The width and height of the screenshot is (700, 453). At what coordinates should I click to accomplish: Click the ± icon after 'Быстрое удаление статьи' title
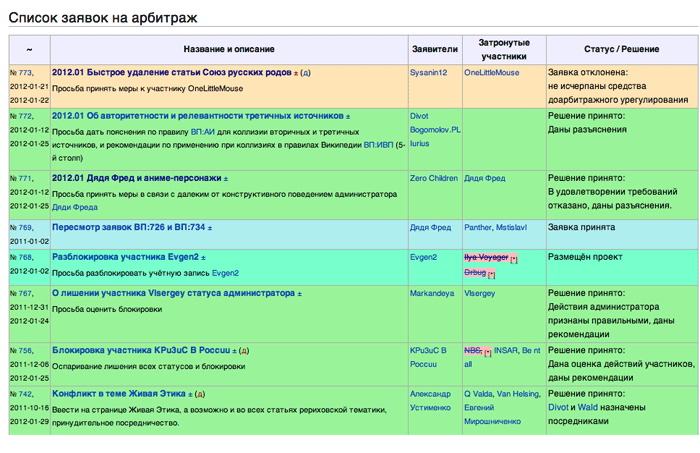[296, 73]
